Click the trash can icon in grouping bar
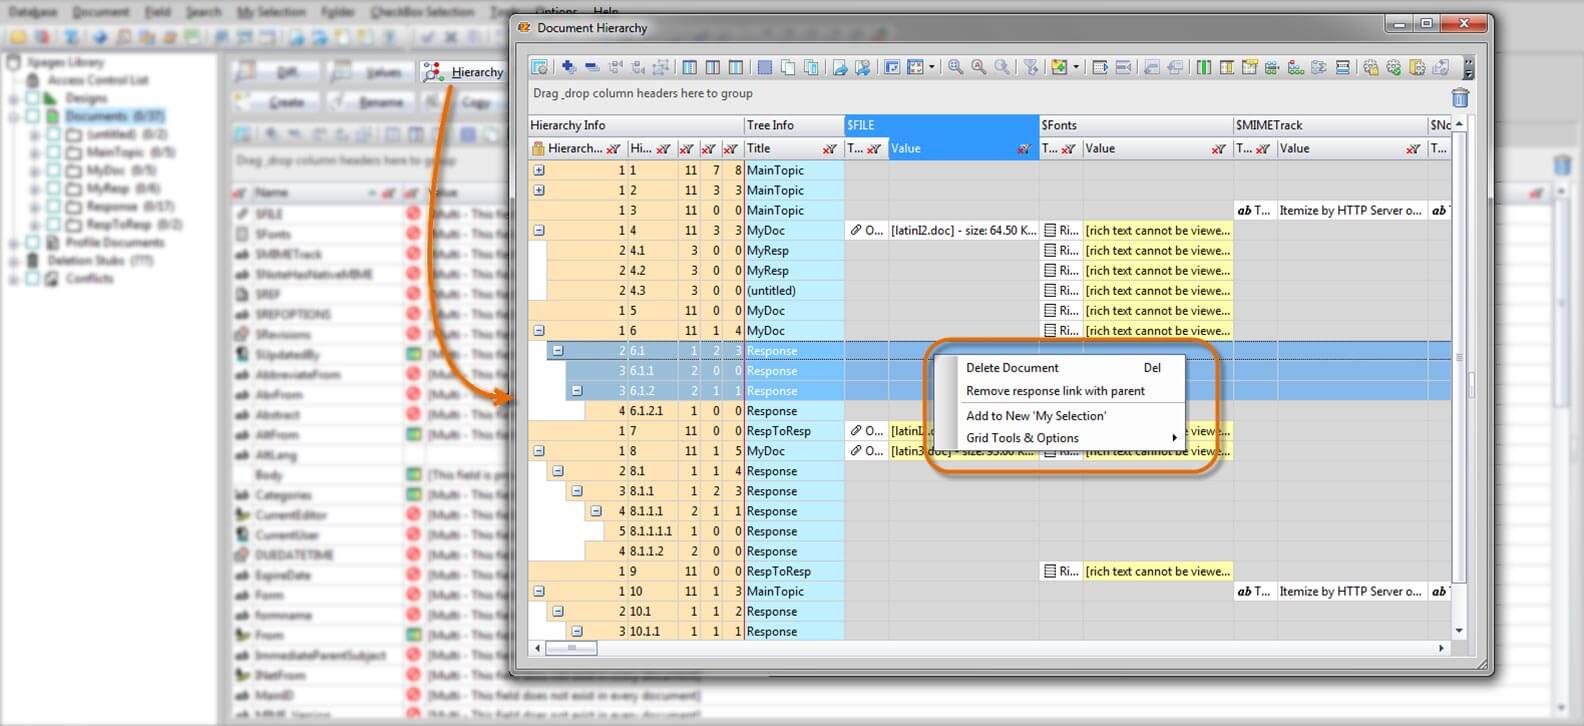1584x726 pixels. (x=1459, y=98)
